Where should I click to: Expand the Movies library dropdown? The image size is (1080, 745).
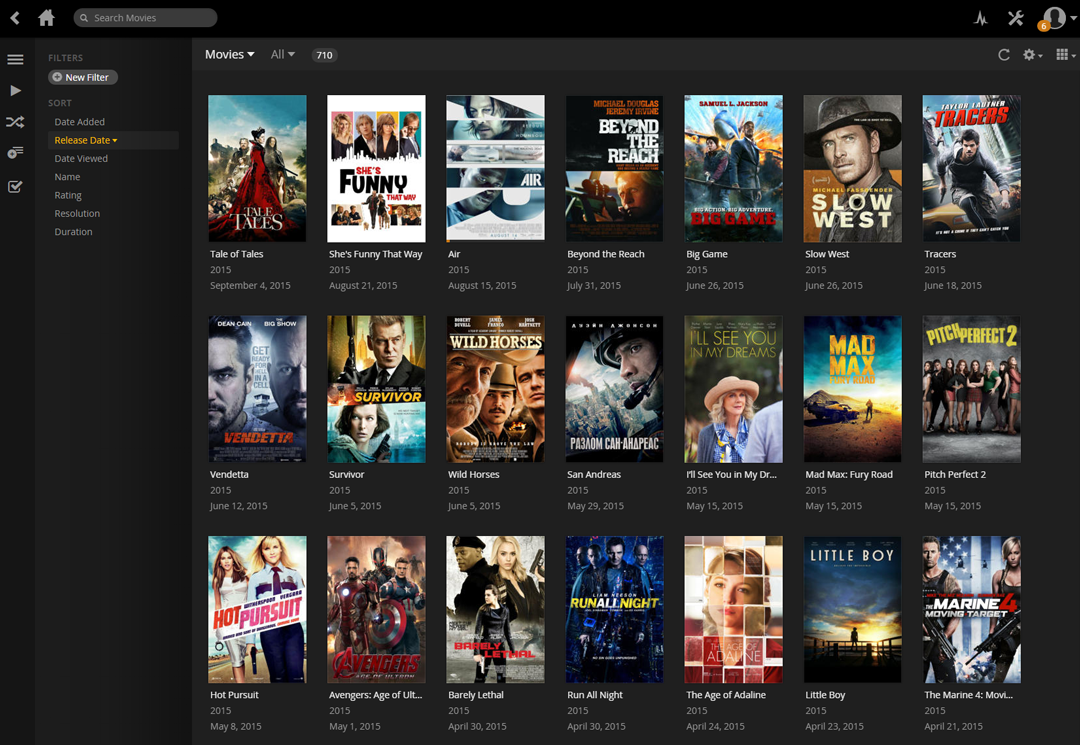pos(229,54)
